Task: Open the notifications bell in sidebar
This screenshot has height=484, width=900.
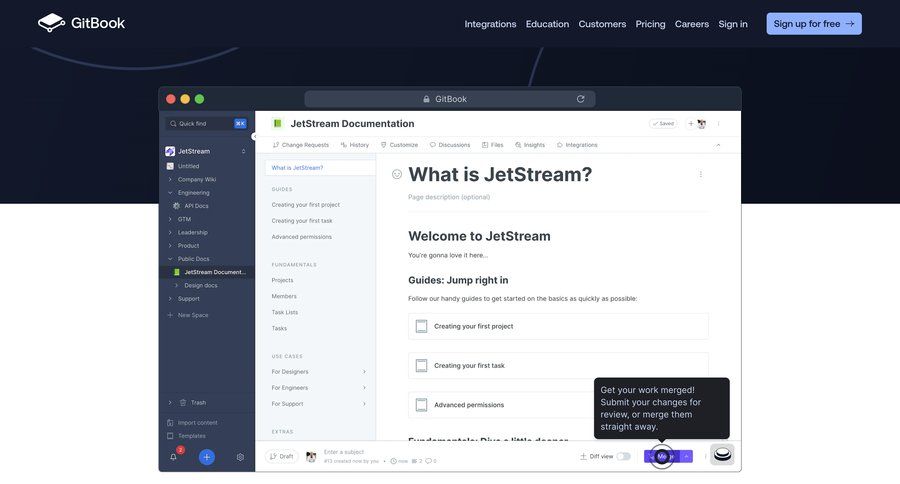Action: click(x=173, y=457)
